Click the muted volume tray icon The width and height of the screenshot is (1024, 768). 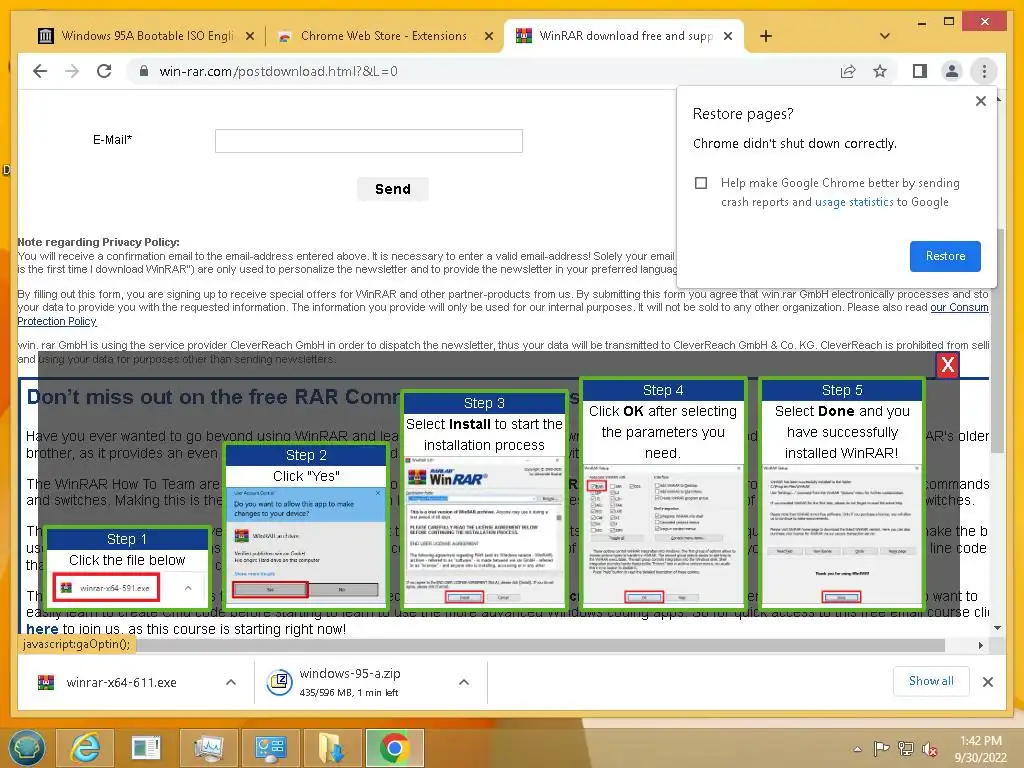929,748
